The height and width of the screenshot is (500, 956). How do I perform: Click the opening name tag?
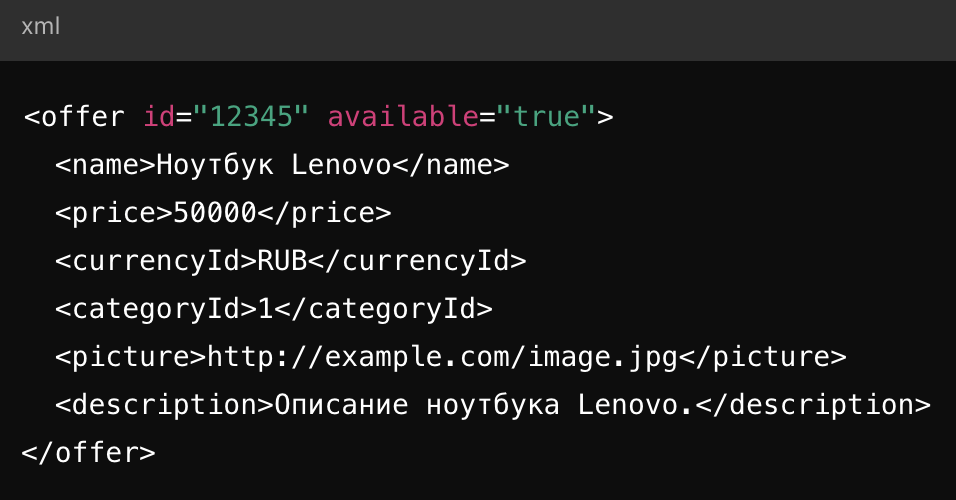coord(106,165)
